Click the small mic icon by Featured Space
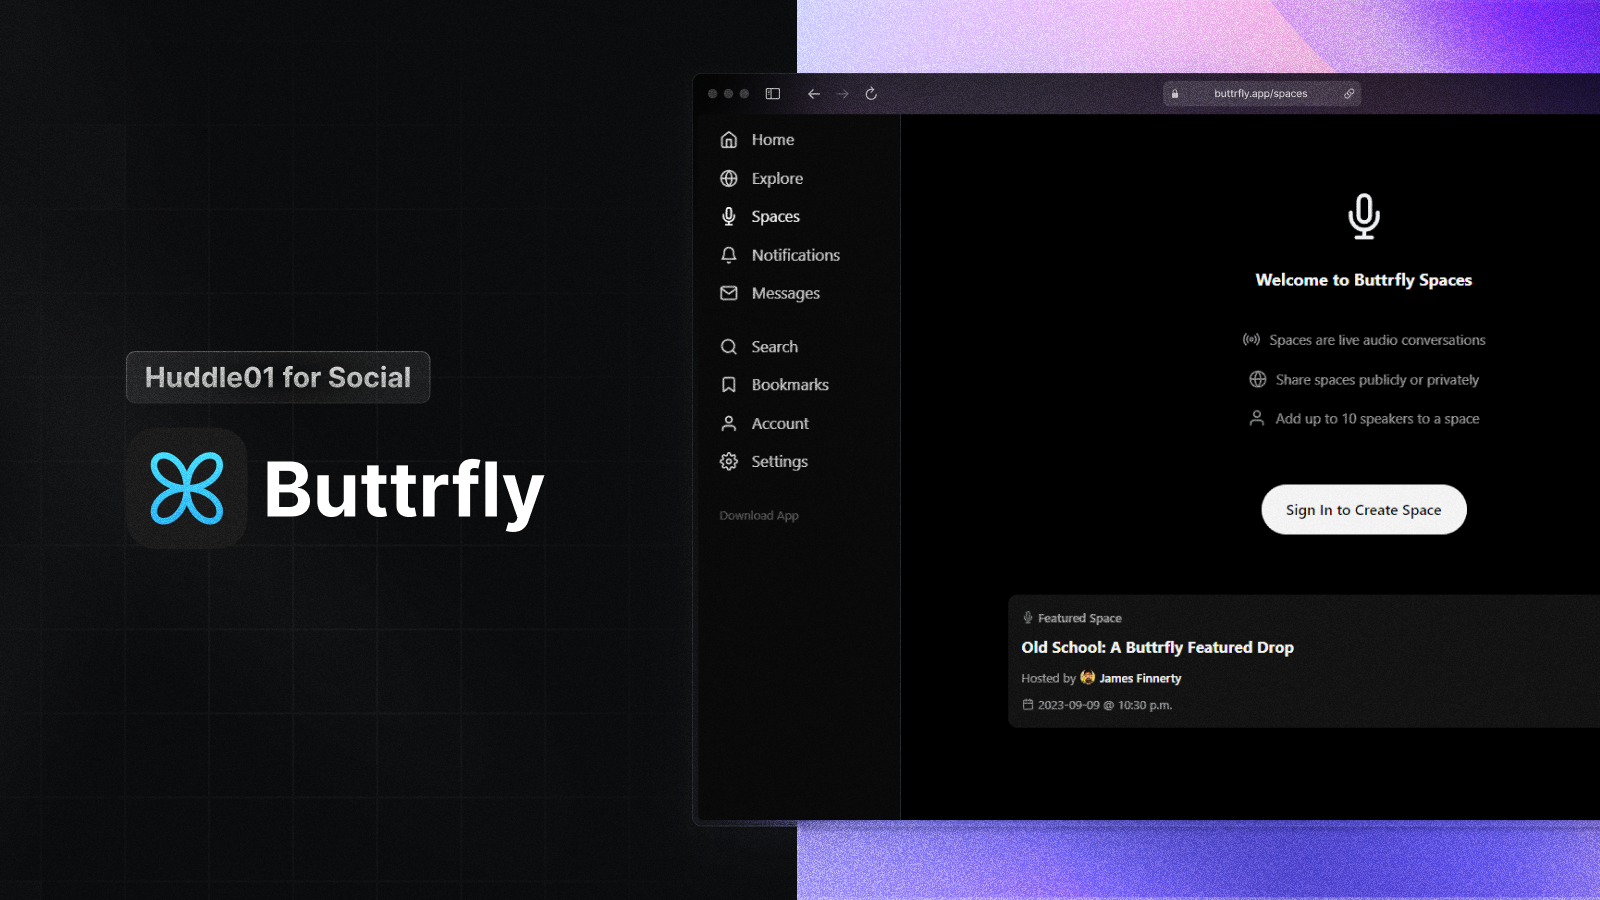Viewport: 1600px width, 900px height. [1028, 618]
